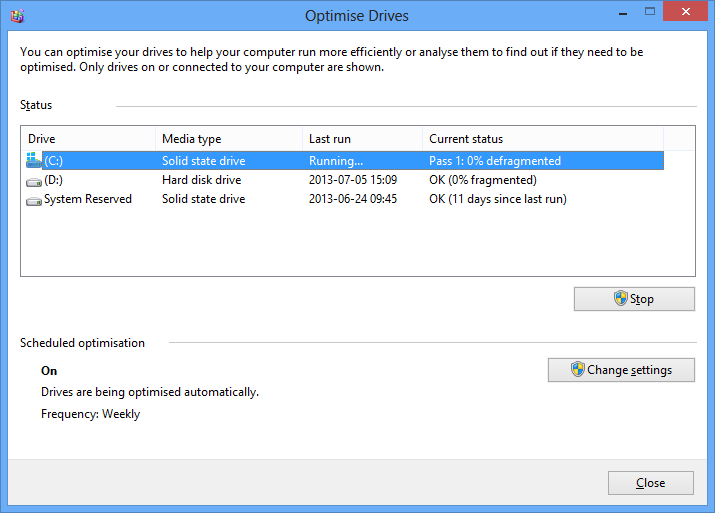This screenshot has height=513, width=715.
Task: Sort by the Drive column header
Action: pyautogui.click(x=88, y=139)
